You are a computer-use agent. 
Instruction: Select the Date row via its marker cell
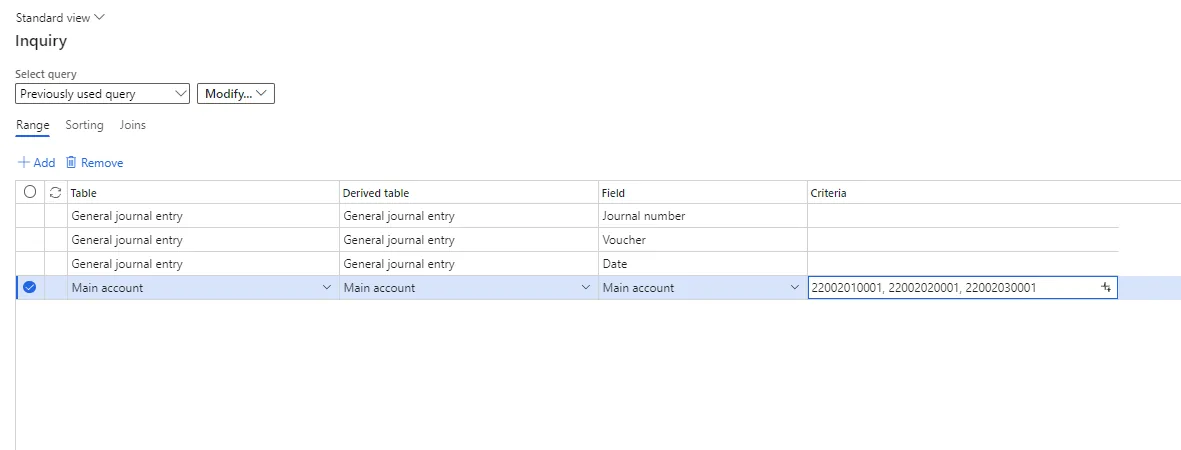coord(29,264)
